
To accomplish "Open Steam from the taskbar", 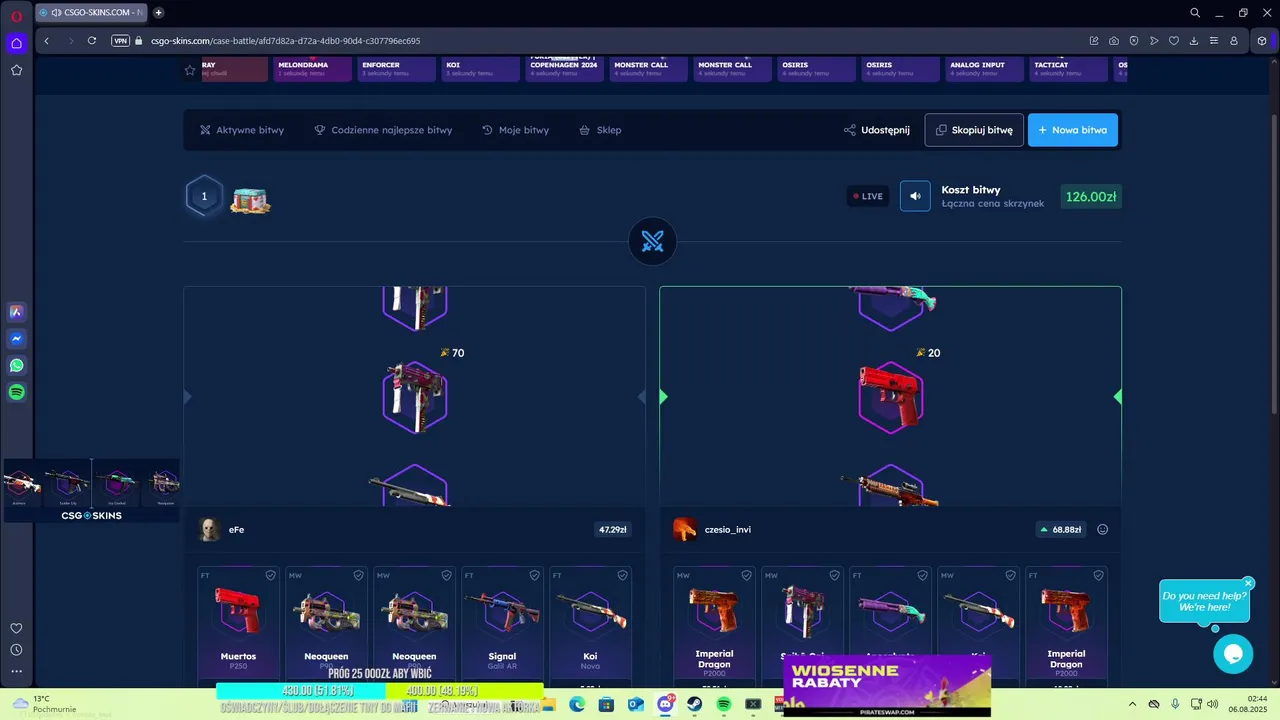I will point(694,704).
